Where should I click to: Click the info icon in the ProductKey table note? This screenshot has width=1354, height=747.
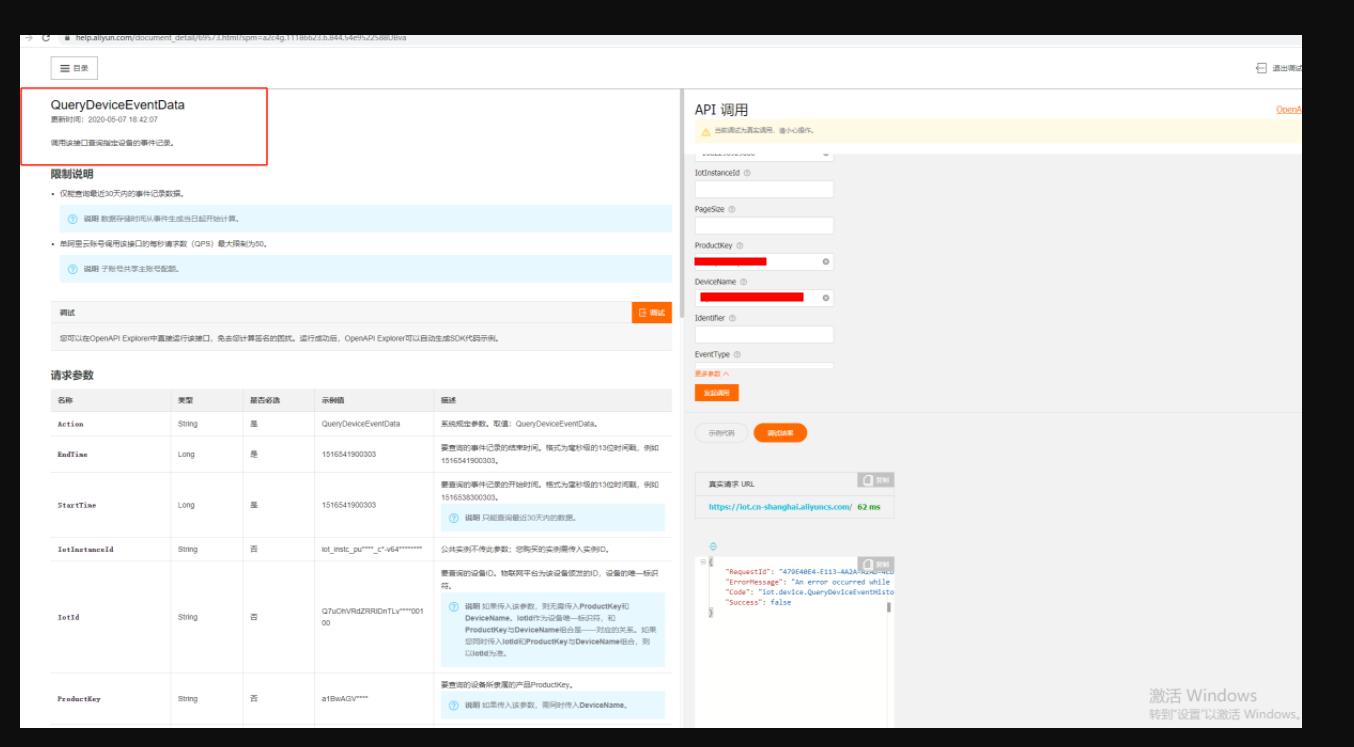[454, 705]
